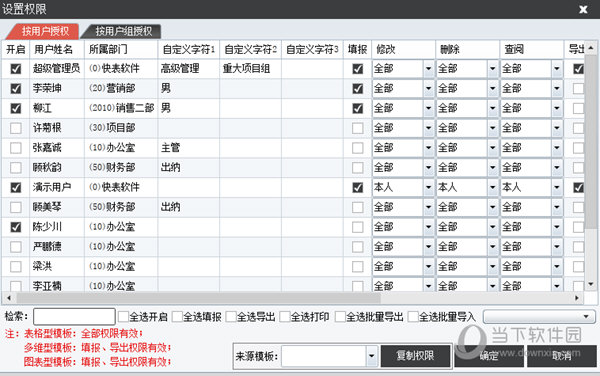
Task: Enable the 全选批量导出 checkbox
Action: [x=340, y=317]
